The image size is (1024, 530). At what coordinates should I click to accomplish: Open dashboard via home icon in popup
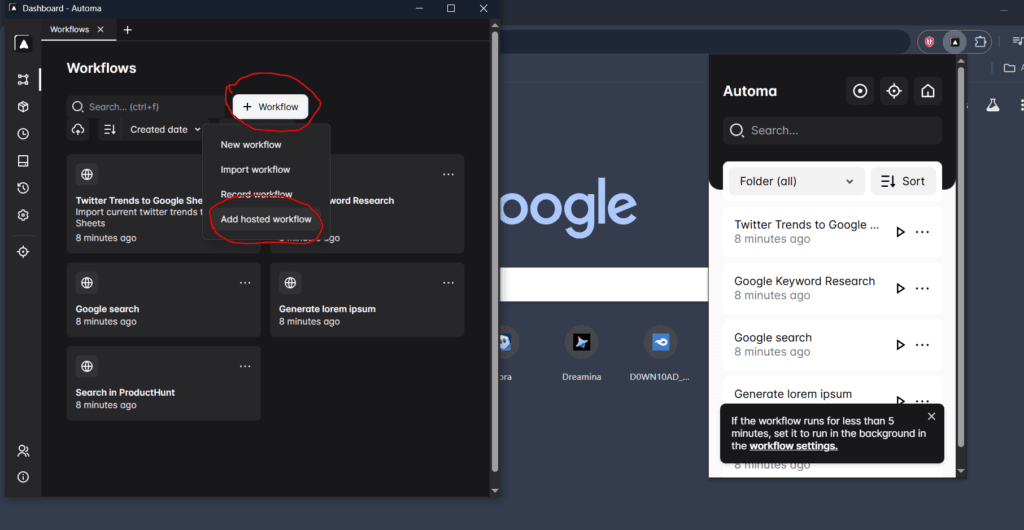(928, 91)
